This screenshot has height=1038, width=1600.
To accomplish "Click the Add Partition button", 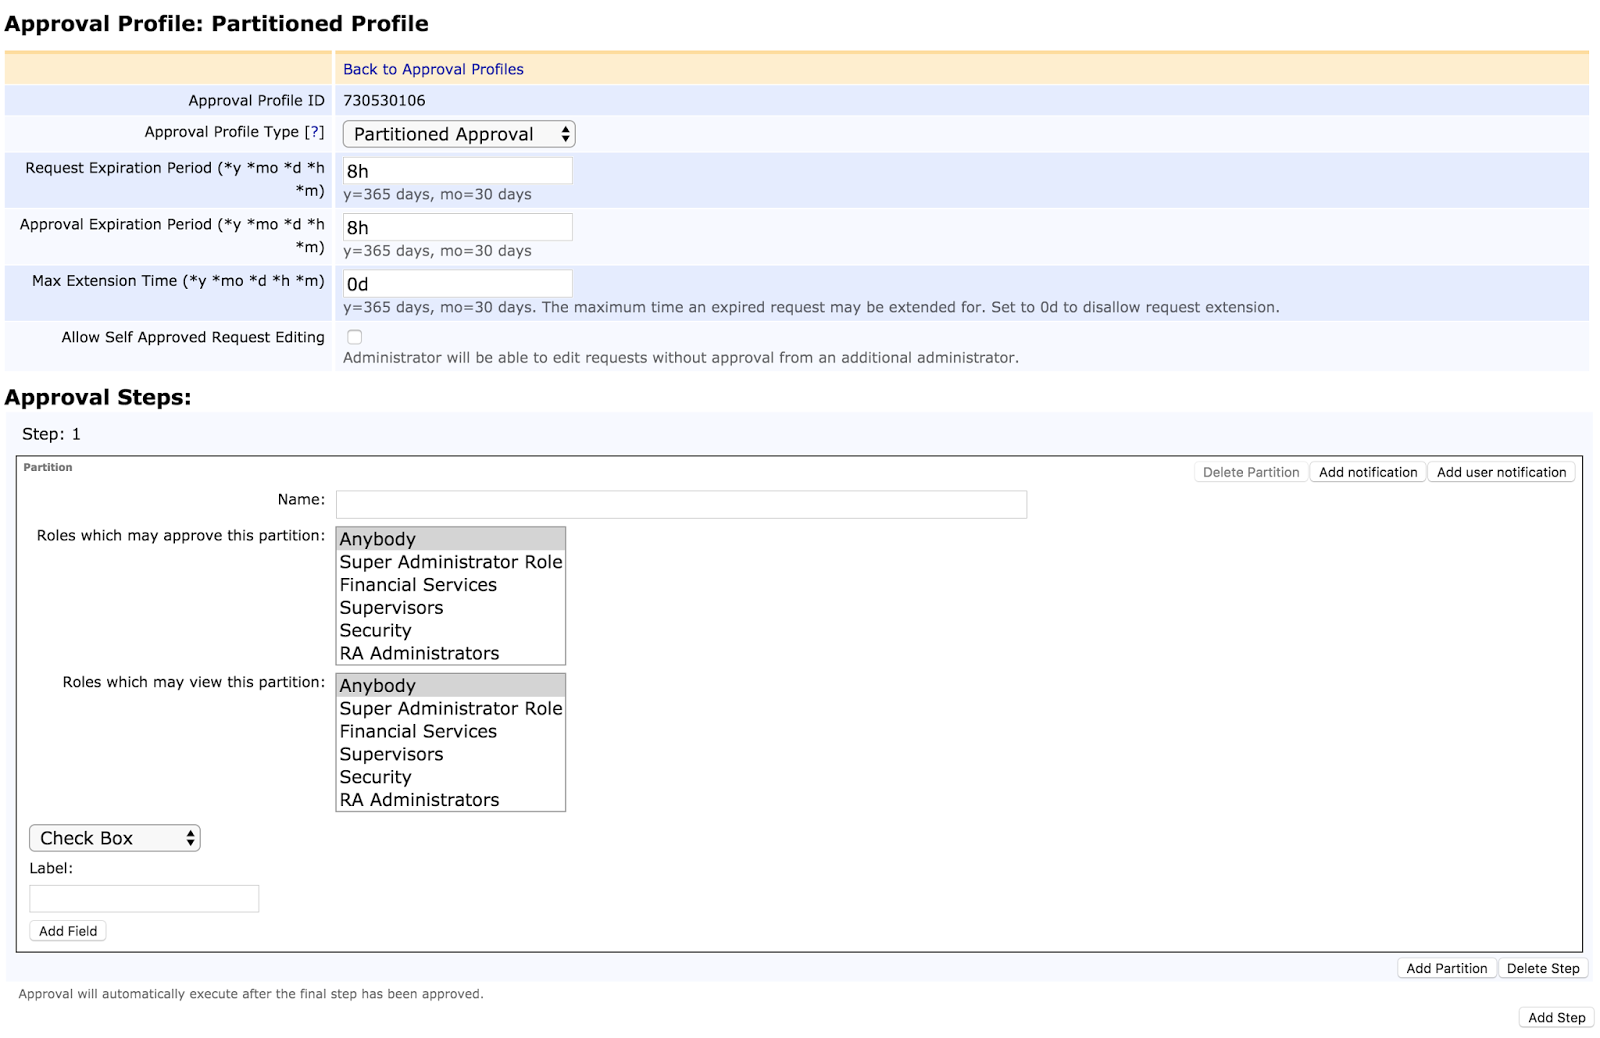I will point(1446,967).
